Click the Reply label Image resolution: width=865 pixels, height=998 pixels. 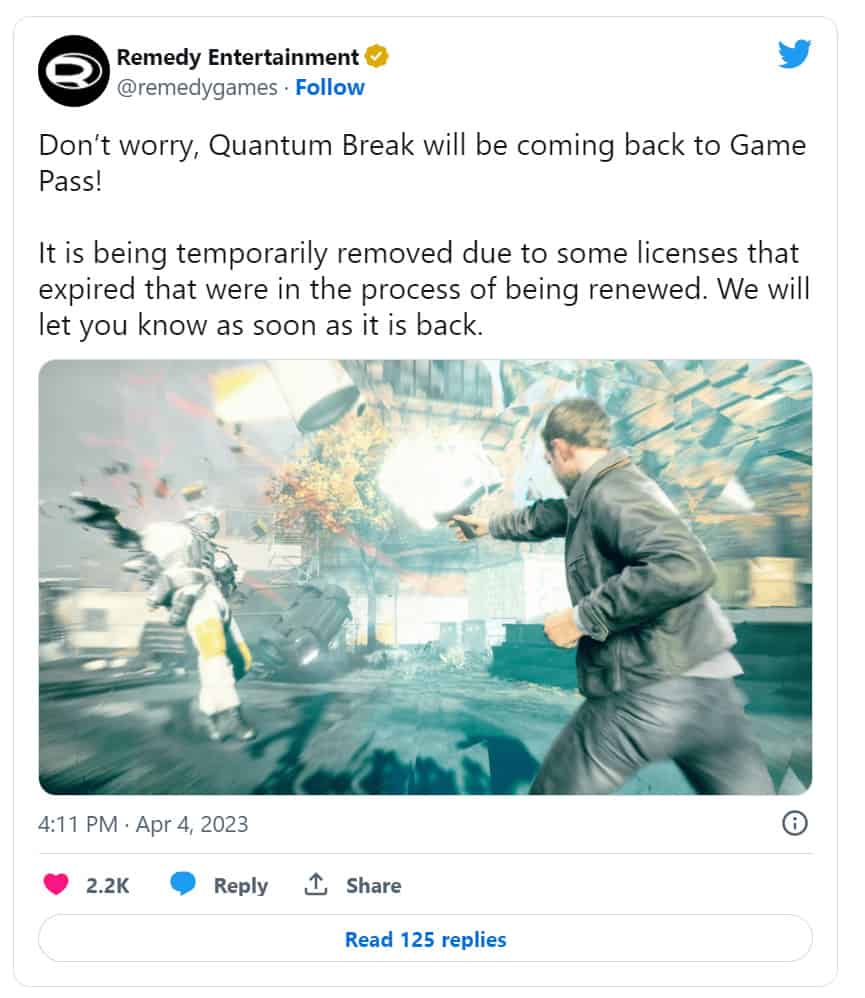point(241,885)
